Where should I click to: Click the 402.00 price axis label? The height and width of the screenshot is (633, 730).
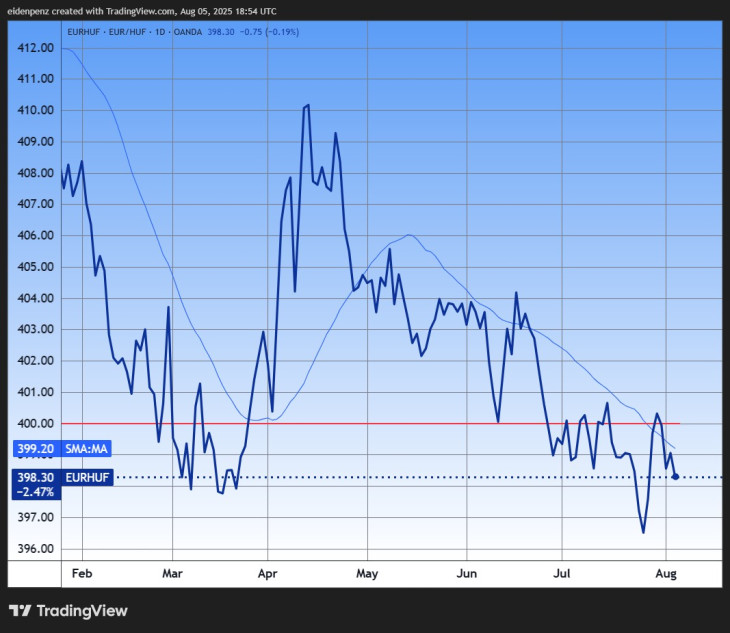click(35, 361)
